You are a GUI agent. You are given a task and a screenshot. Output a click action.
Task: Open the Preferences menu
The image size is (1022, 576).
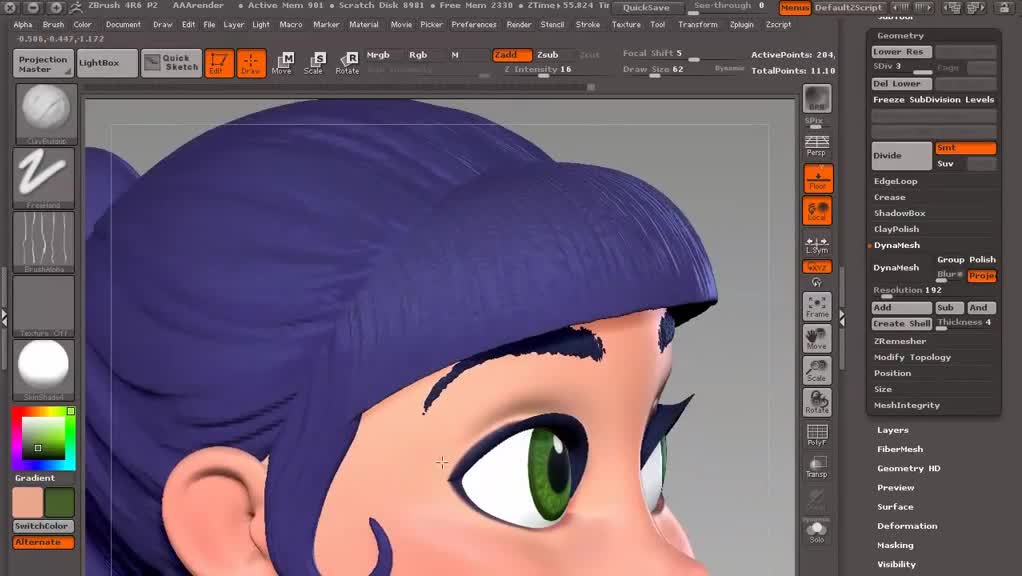pos(474,25)
